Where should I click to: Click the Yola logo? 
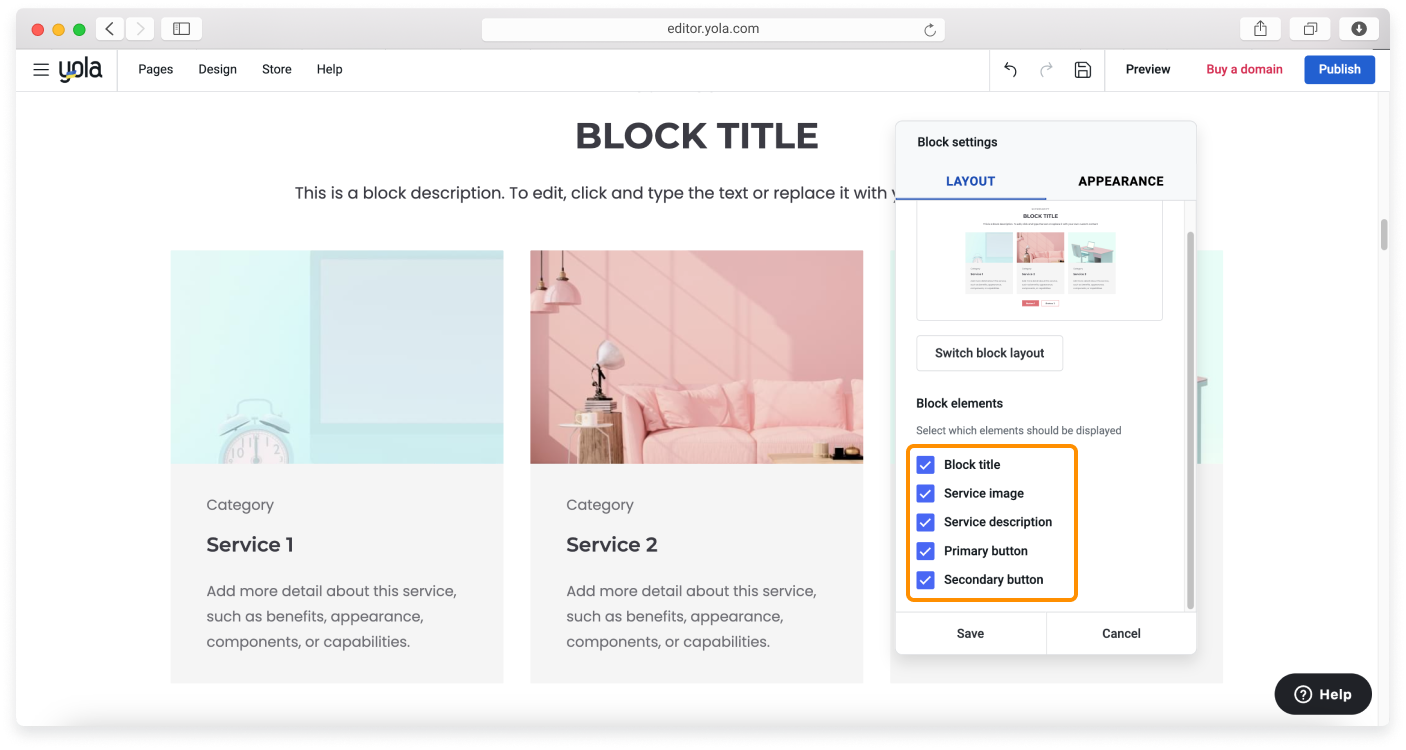point(83,69)
